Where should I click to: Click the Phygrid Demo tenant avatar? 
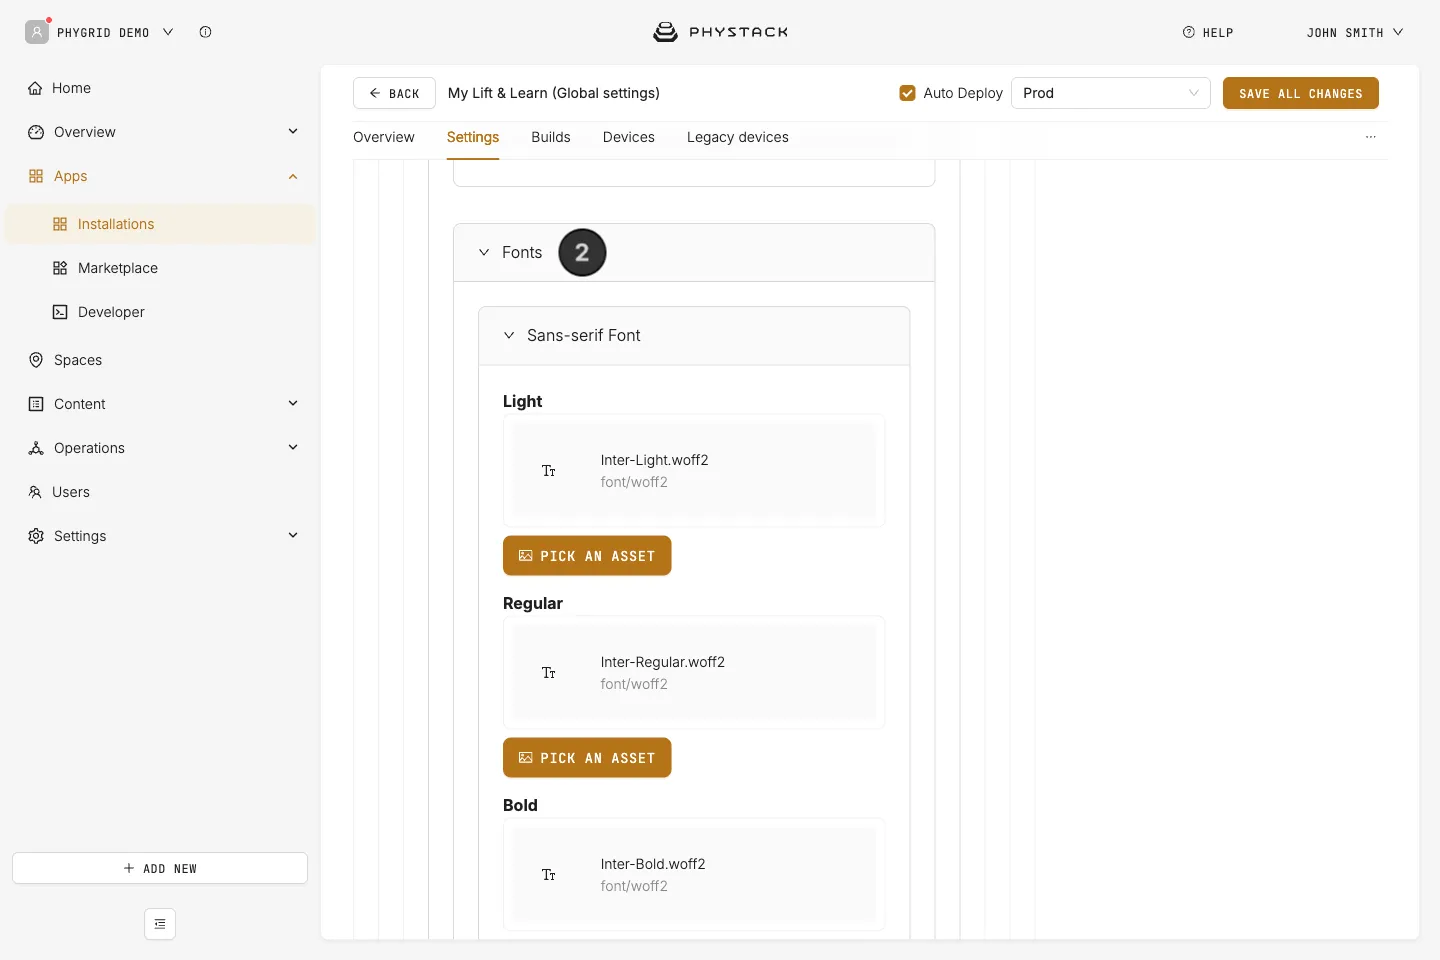(37, 32)
